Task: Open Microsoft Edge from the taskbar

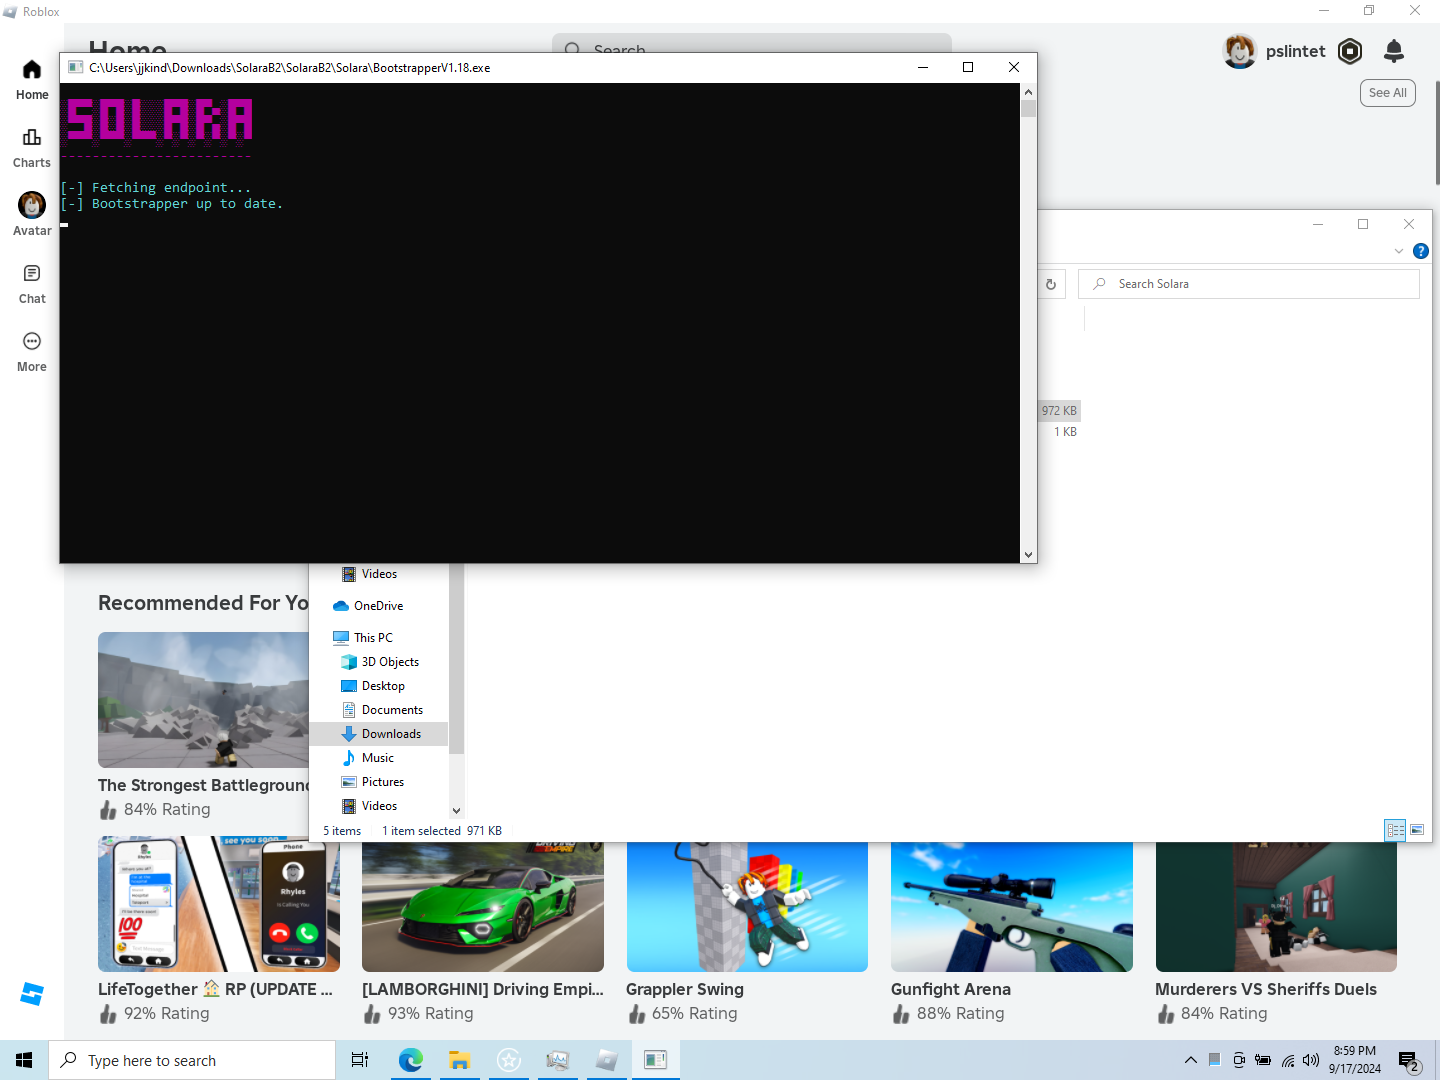Action: 410,1060
